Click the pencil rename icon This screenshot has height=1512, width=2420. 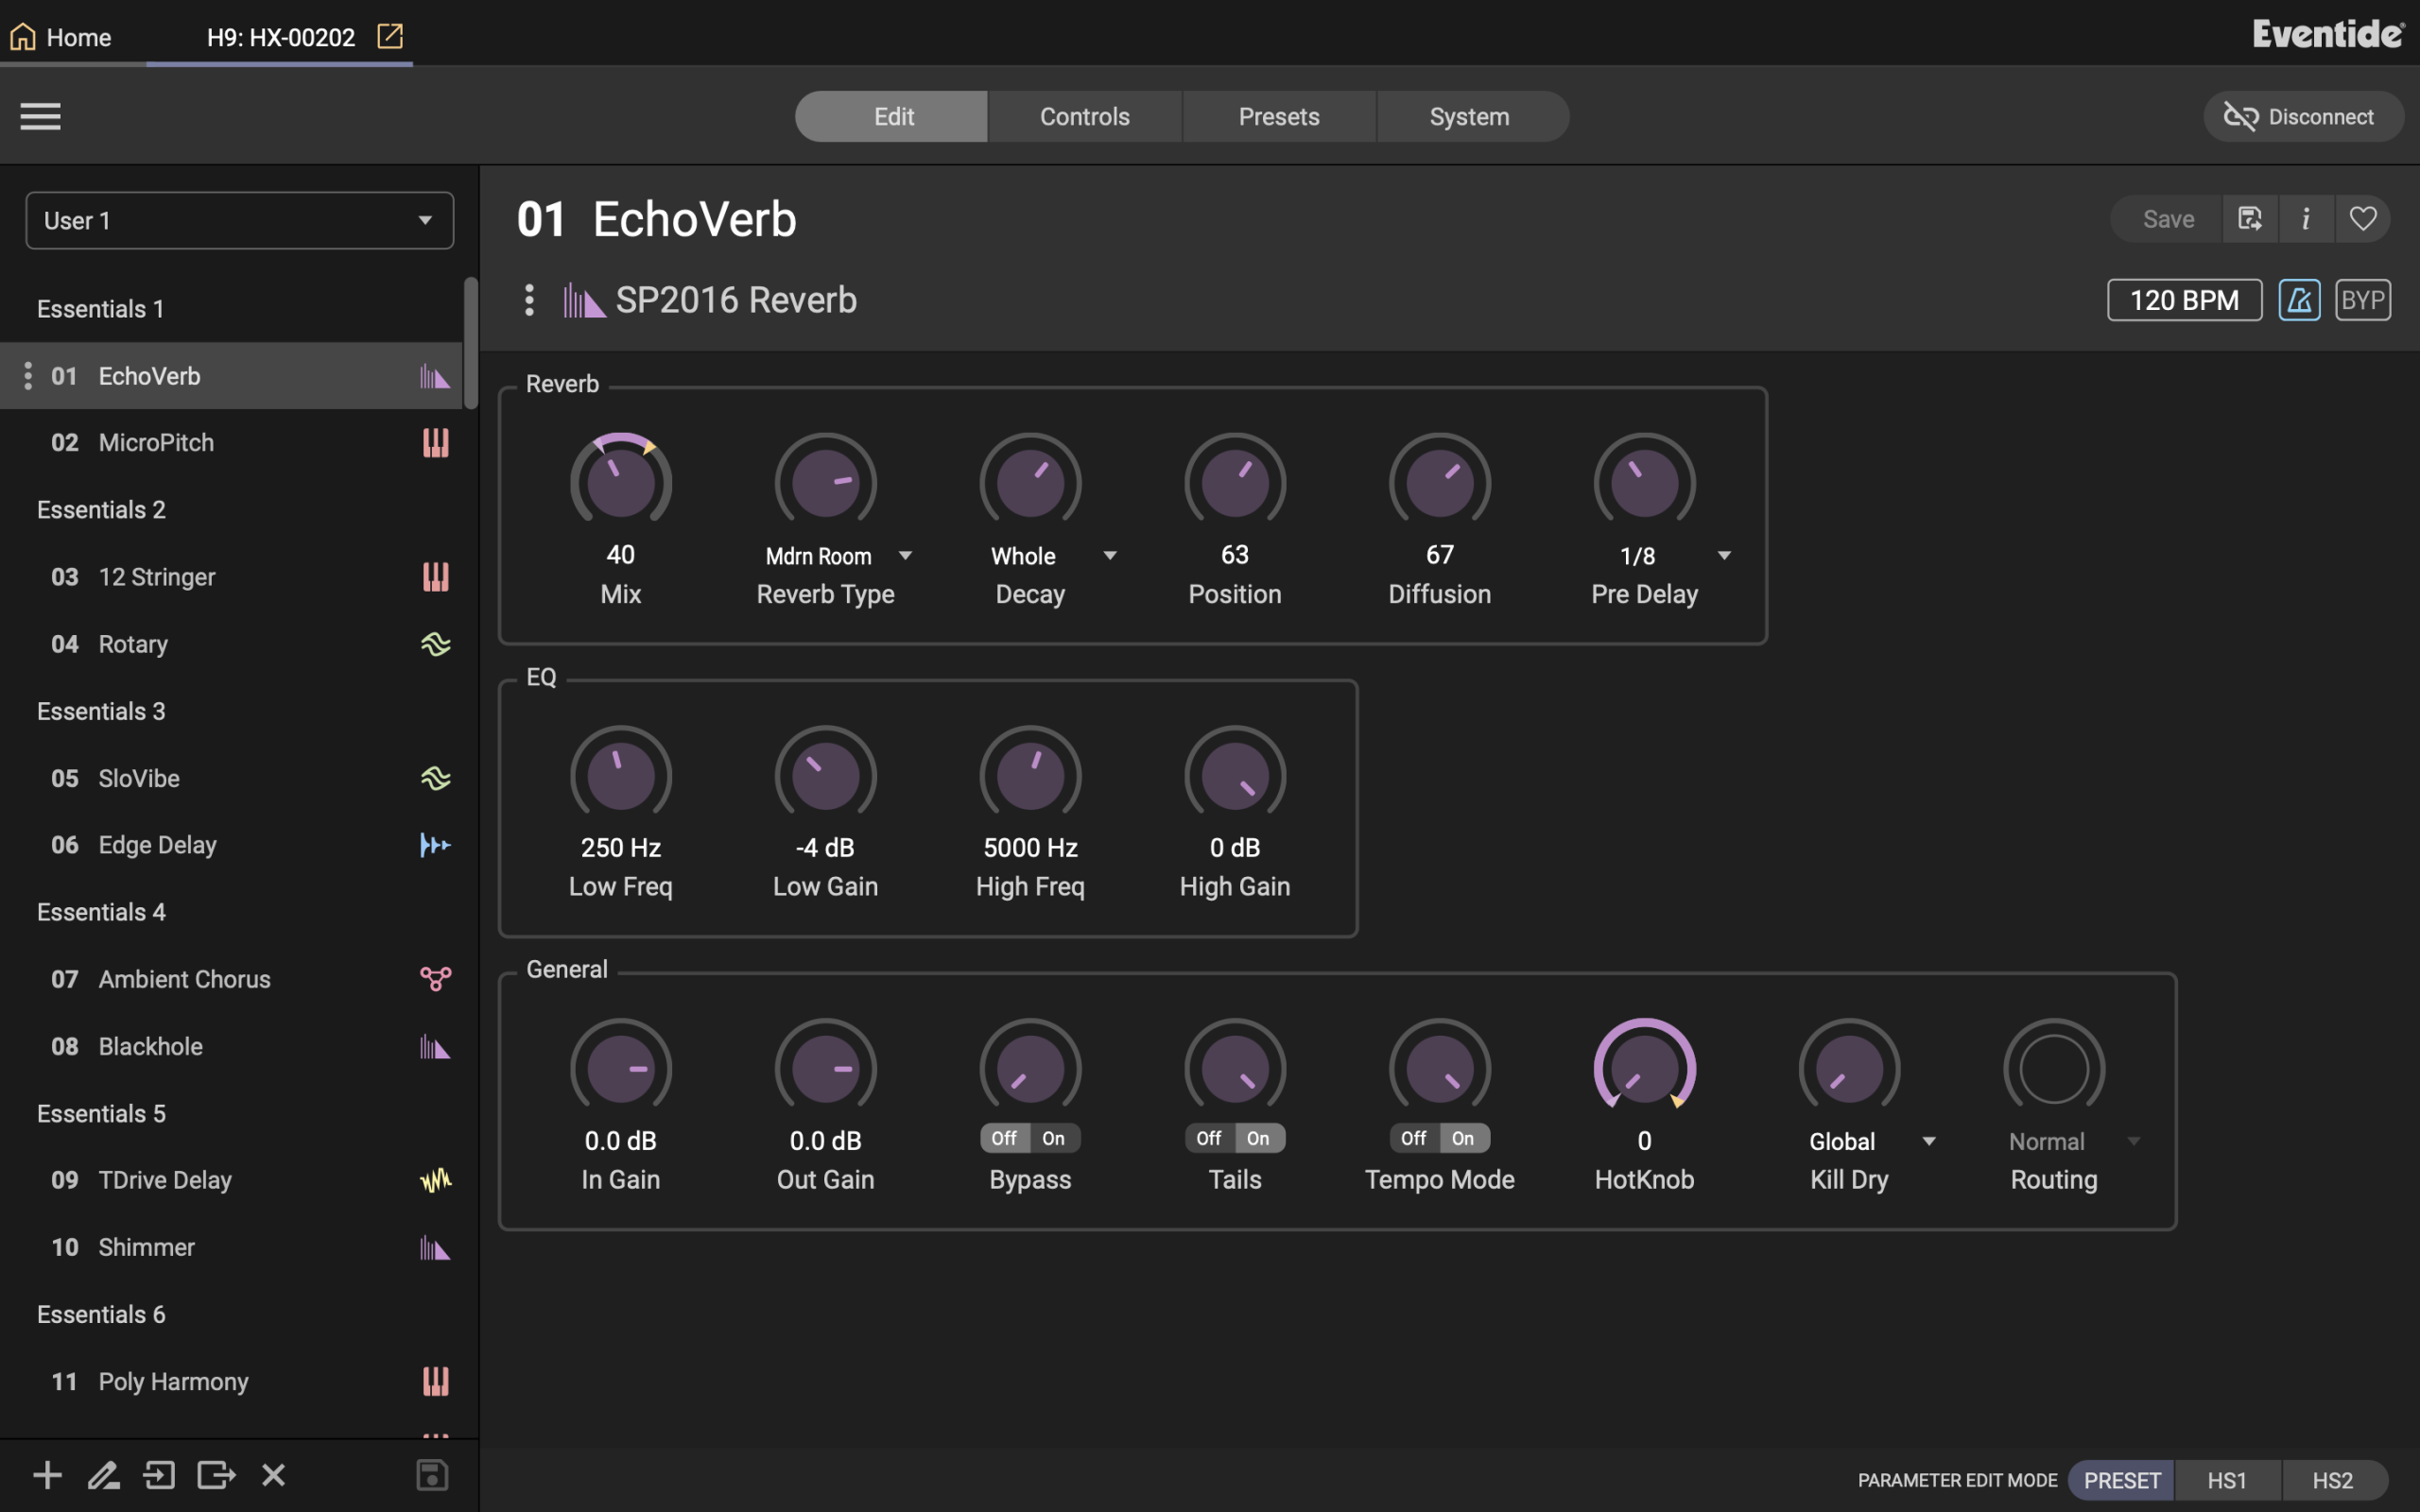coord(103,1475)
